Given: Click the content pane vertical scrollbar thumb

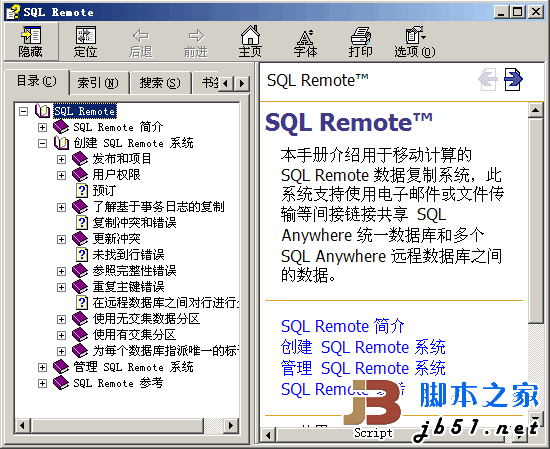Looking at the screenshot, I should [x=535, y=221].
